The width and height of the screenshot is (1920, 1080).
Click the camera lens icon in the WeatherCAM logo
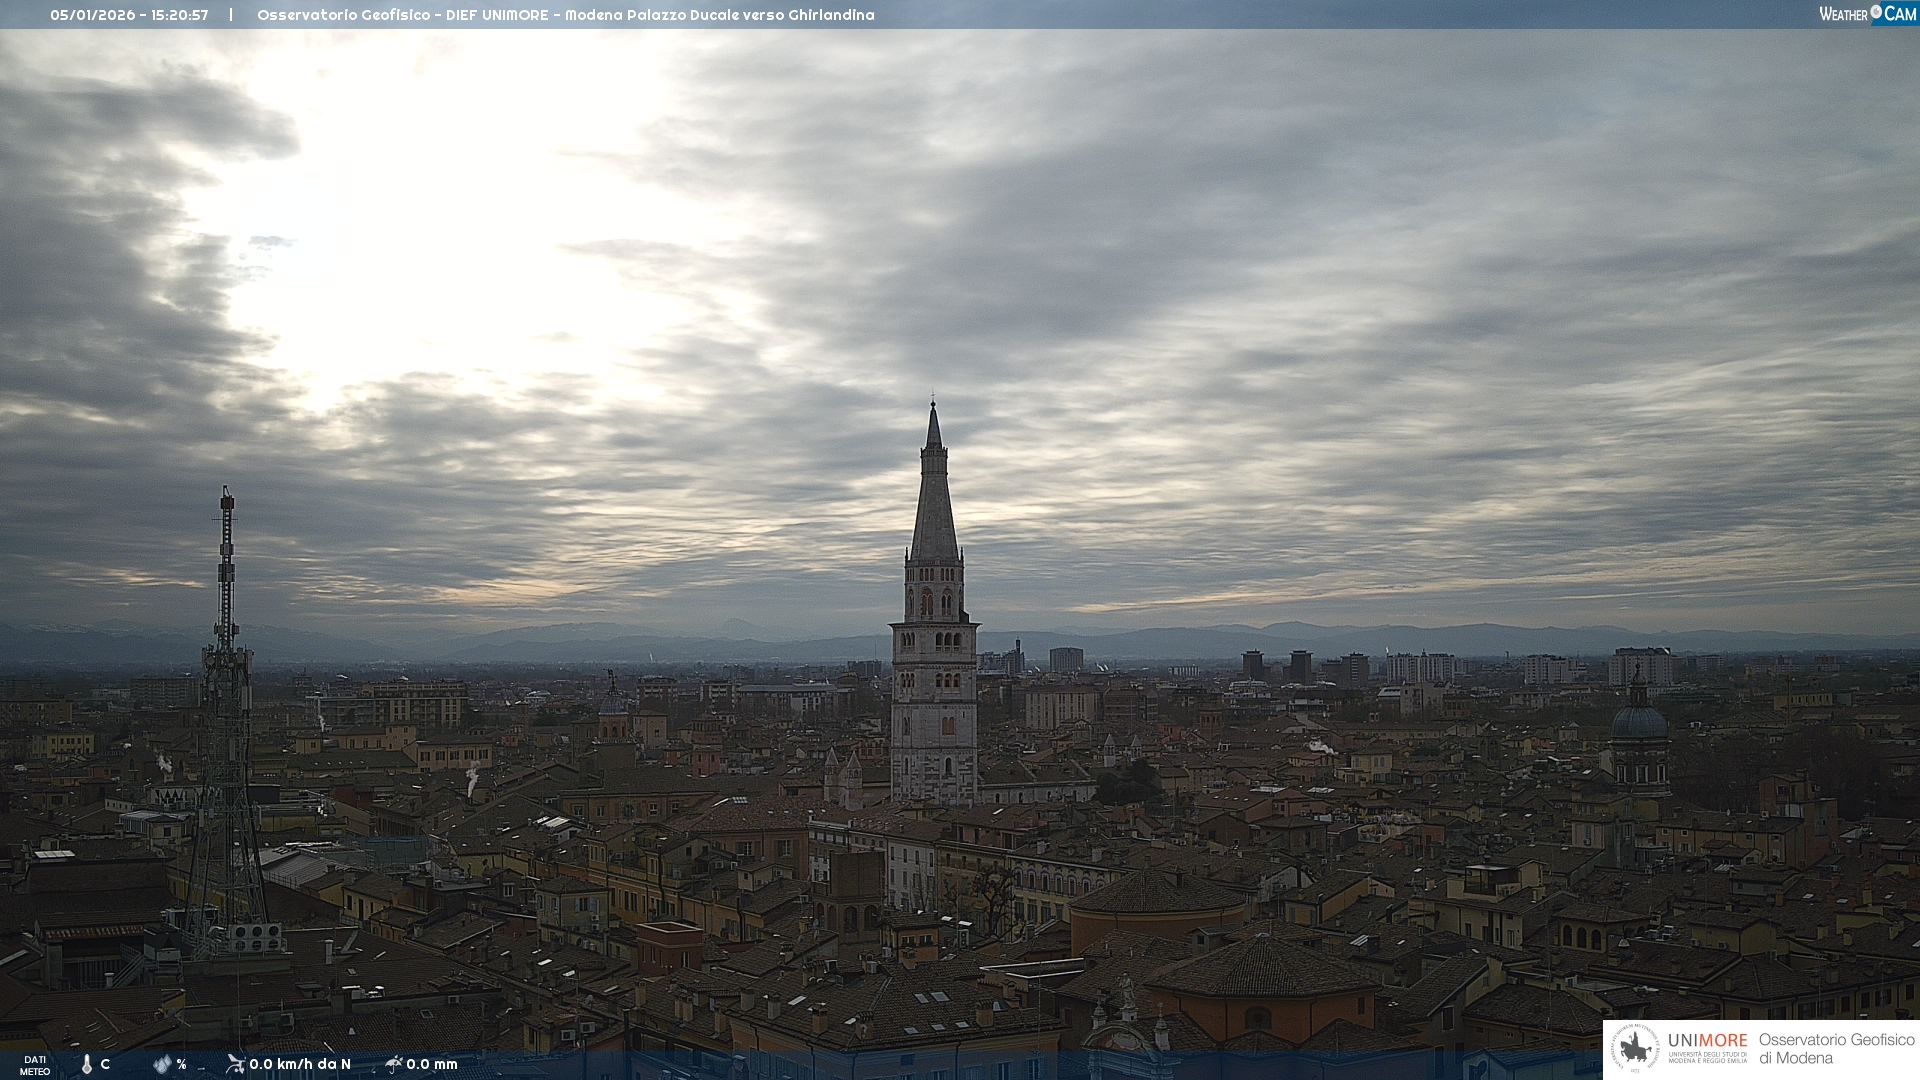(1876, 12)
